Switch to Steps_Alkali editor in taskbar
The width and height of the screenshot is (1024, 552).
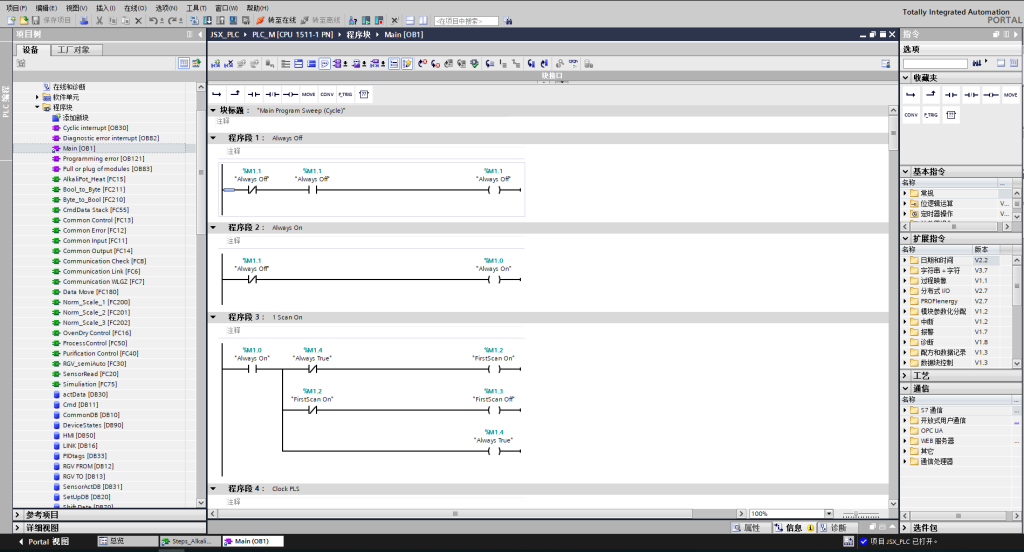(x=190, y=541)
